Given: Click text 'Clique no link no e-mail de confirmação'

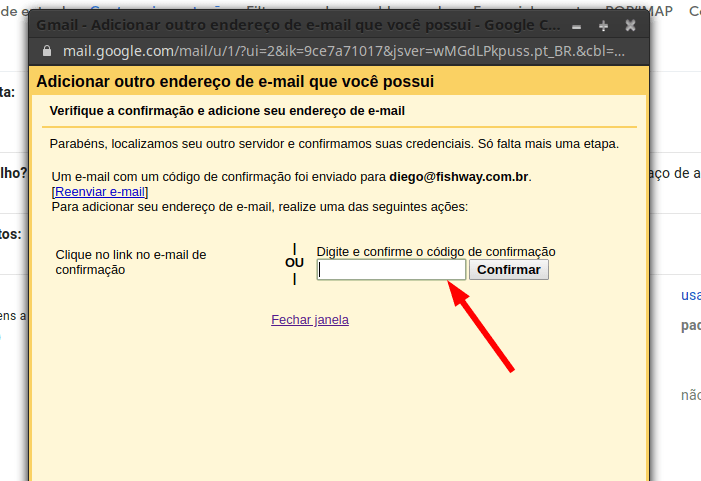Looking at the screenshot, I should coord(131,262).
